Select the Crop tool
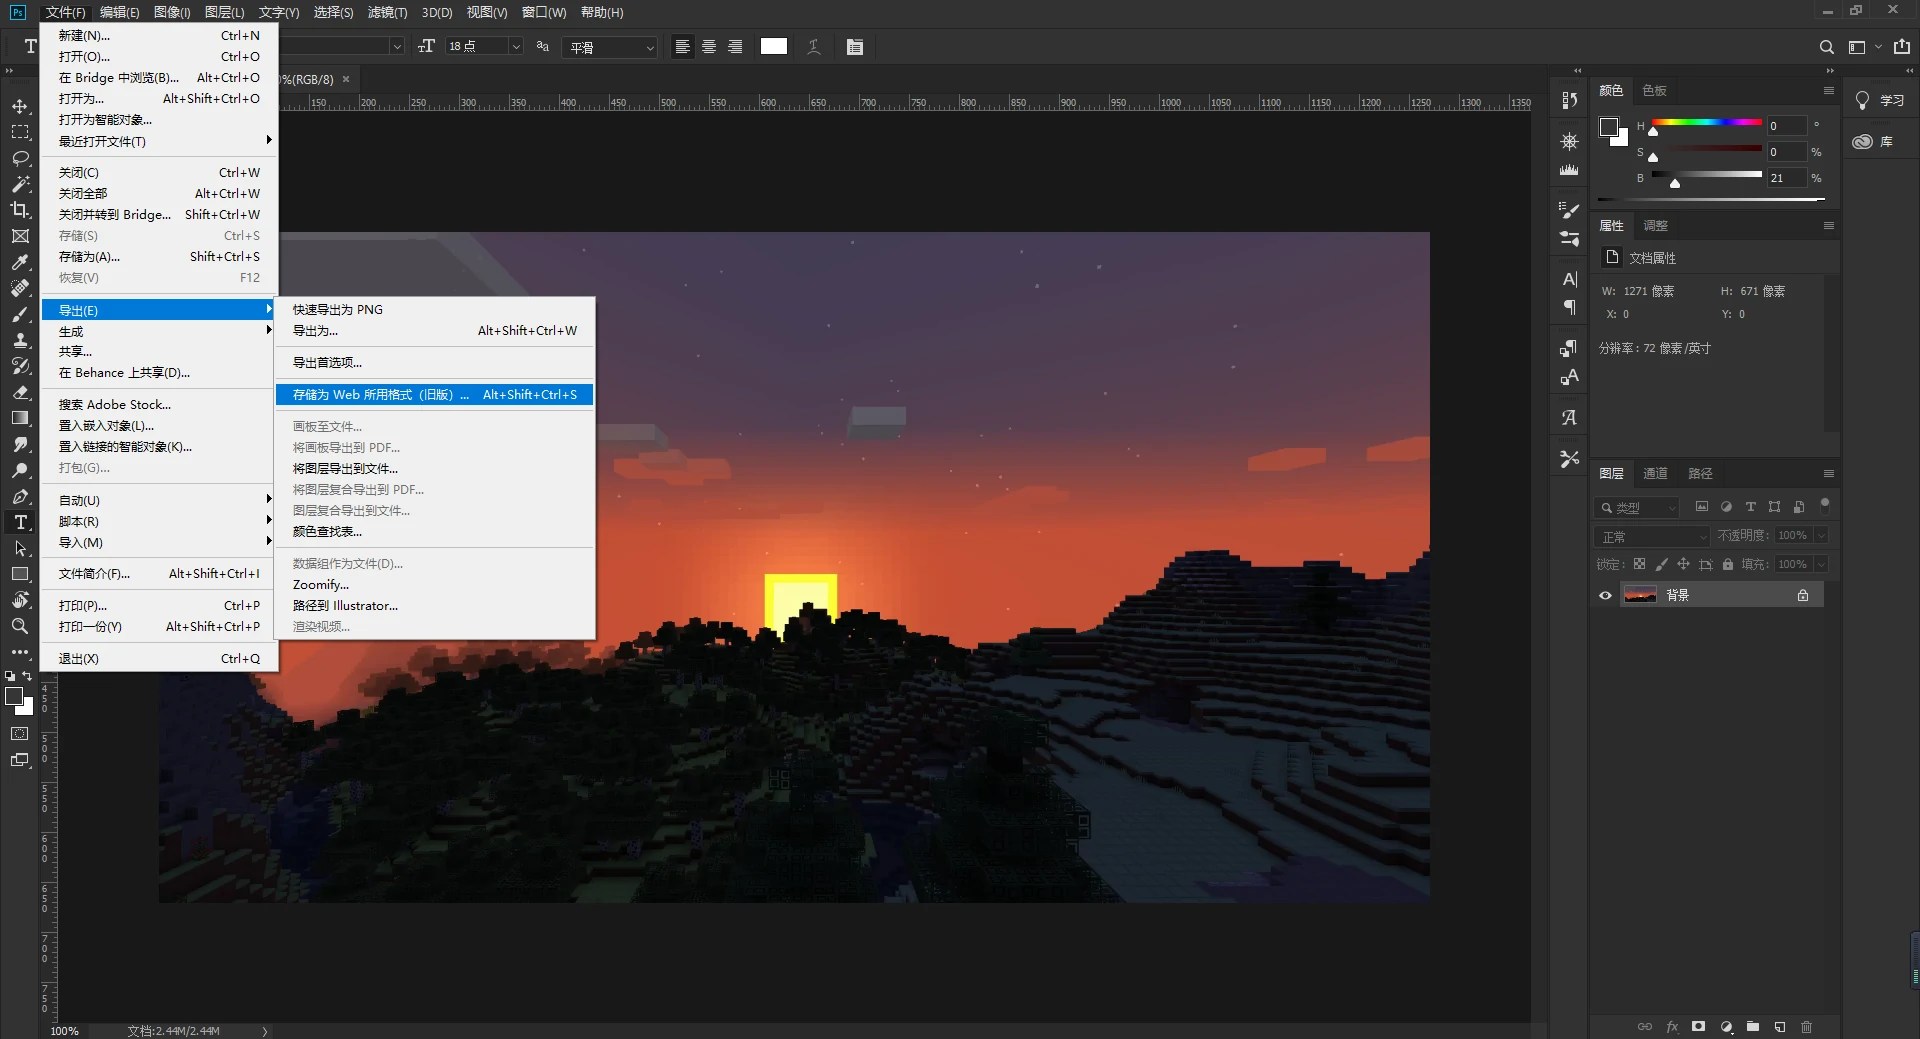1920x1039 pixels. pos(20,210)
